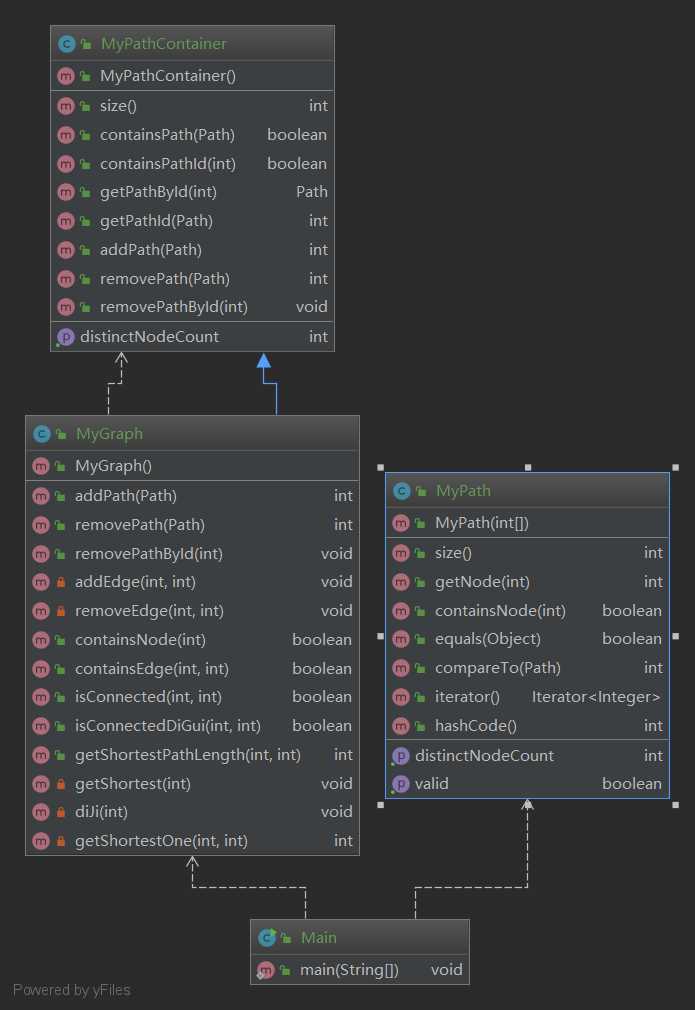Select the MyPathContainer() constructor row
The height and width of the screenshot is (1010, 695).
pos(192,76)
